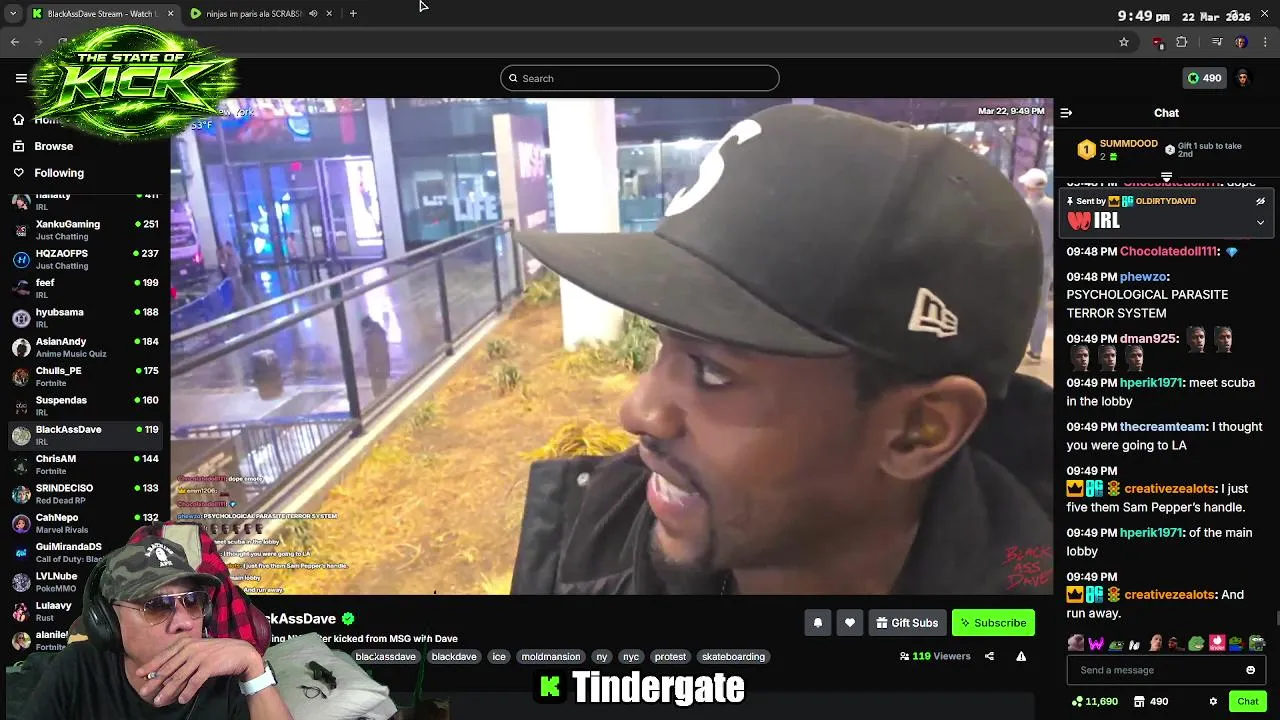Expand the pinned IRL message chevron
Viewport: 1280px width, 720px height.
(1260, 222)
